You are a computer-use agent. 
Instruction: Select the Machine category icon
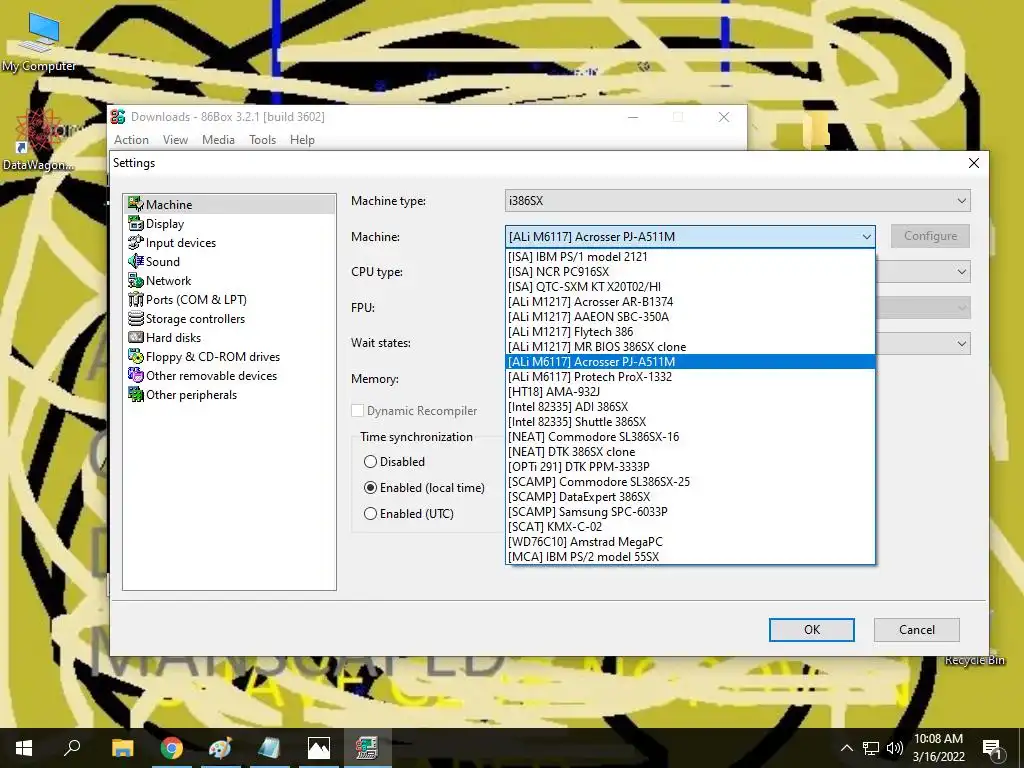136,204
